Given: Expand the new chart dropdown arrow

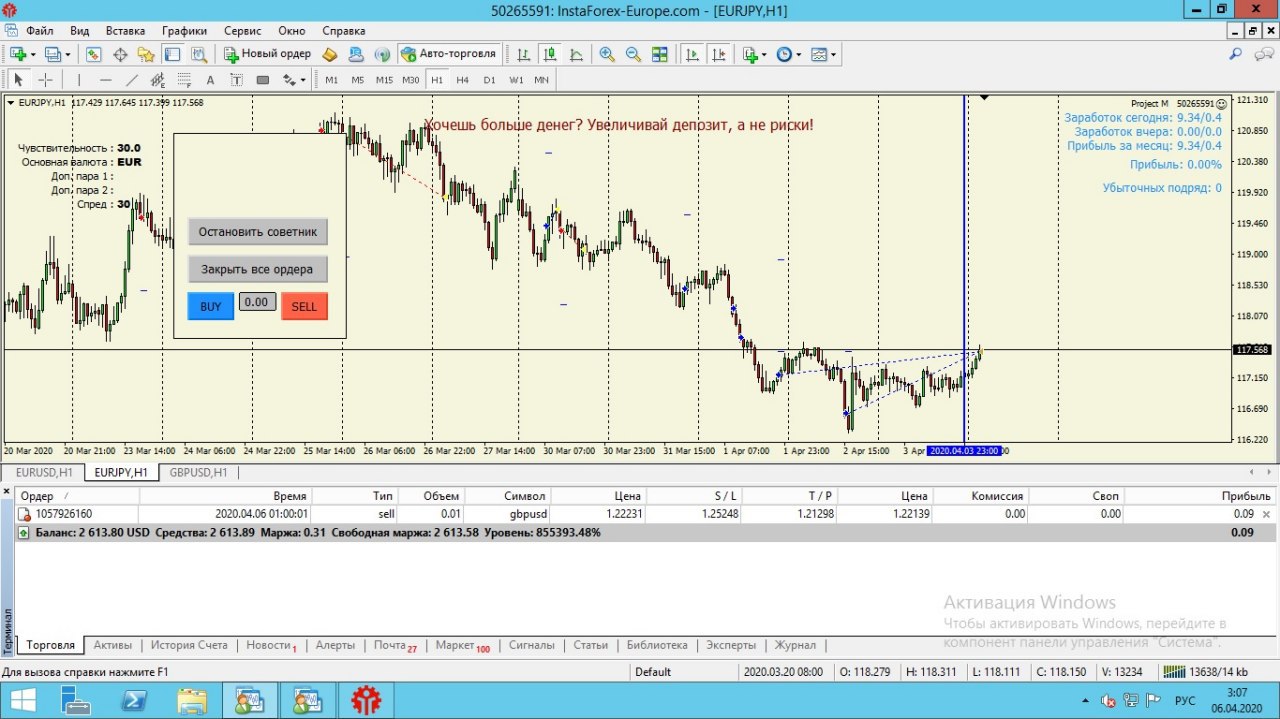Looking at the screenshot, I should (33, 55).
